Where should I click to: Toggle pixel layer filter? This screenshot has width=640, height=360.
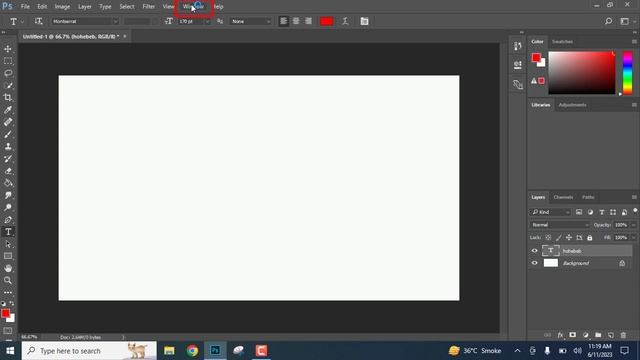pyautogui.click(x=579, y=212)
